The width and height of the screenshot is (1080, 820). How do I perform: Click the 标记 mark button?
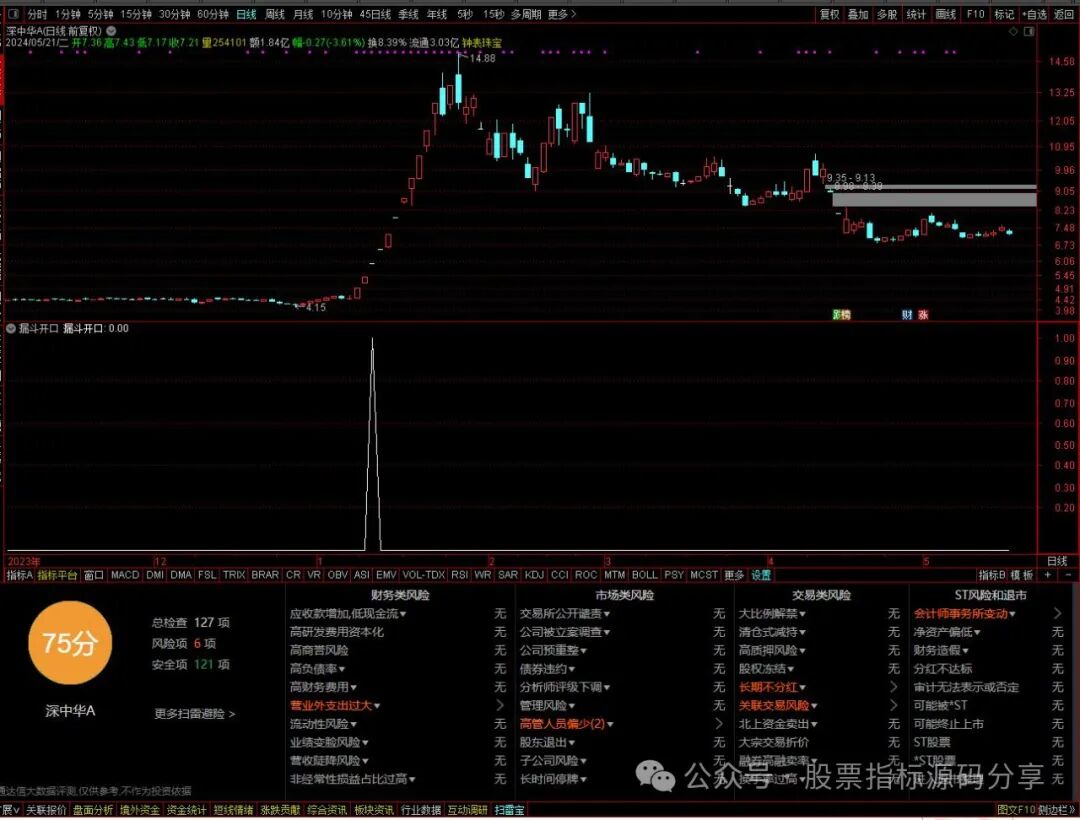coord(1004,14)
